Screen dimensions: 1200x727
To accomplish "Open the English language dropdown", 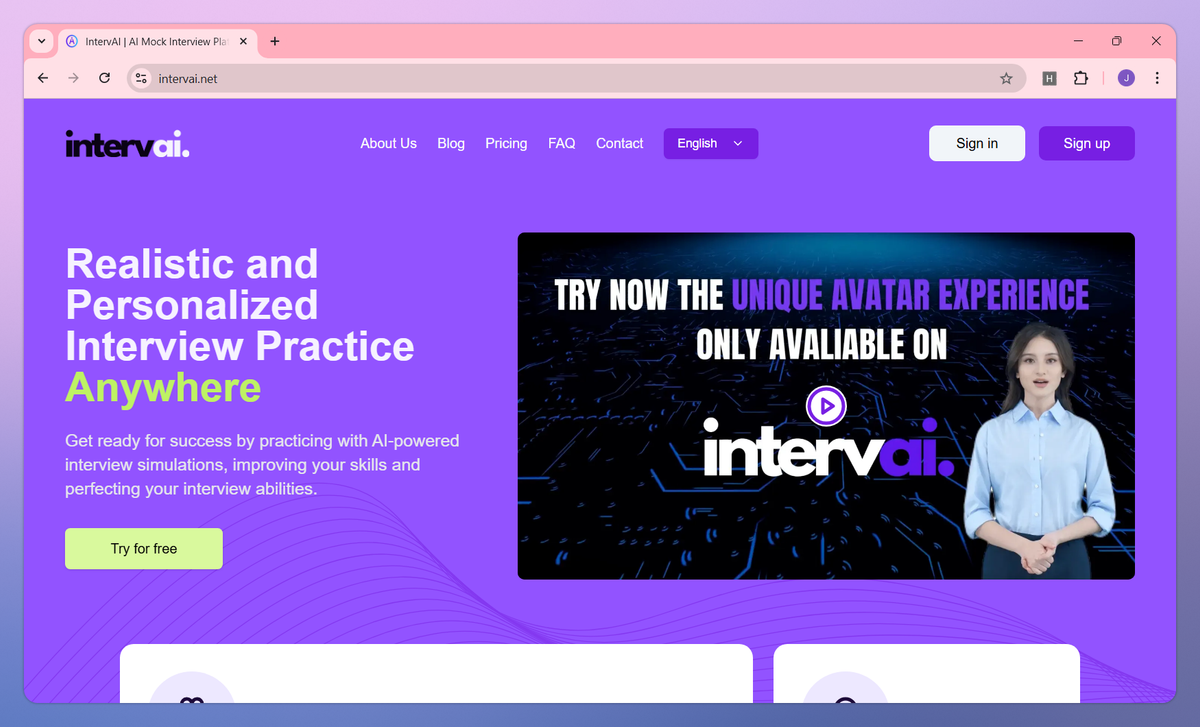I will [x=711, y=143].
